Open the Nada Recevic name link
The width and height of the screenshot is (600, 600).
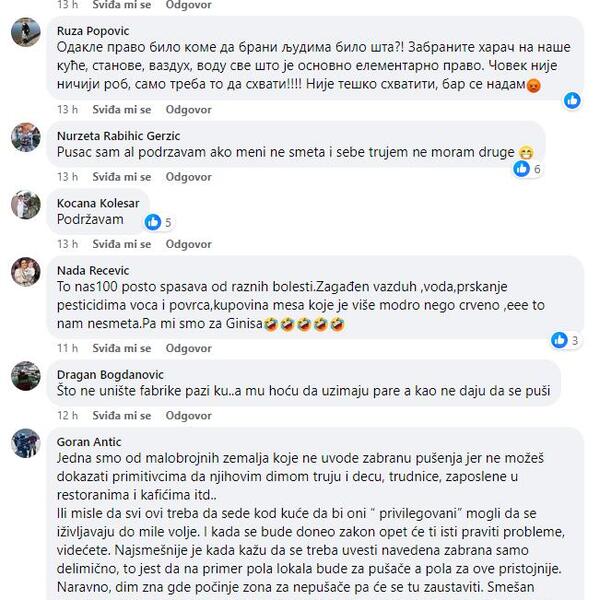click(x=93, y=271)
